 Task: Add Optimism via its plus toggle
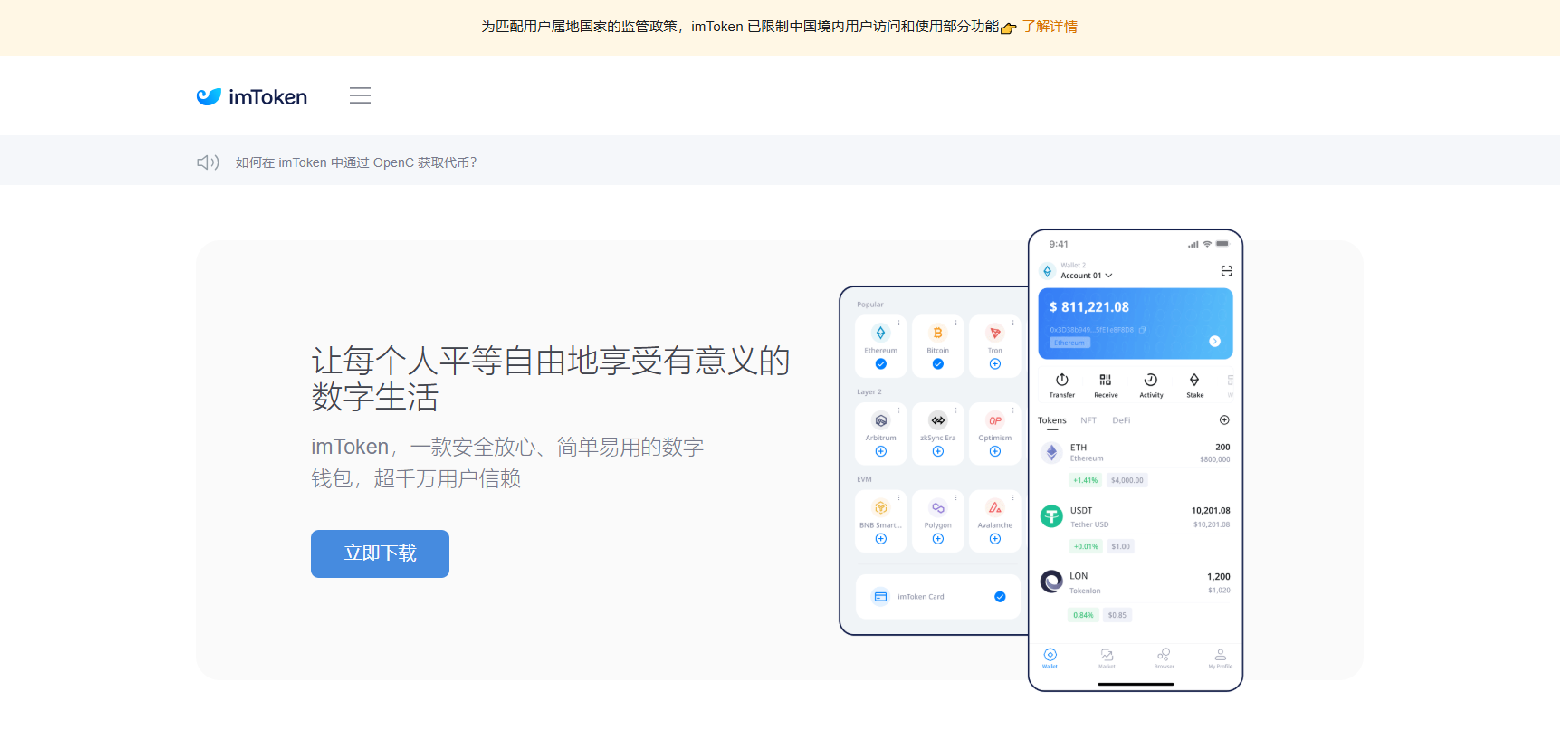[x=995, y=451]
